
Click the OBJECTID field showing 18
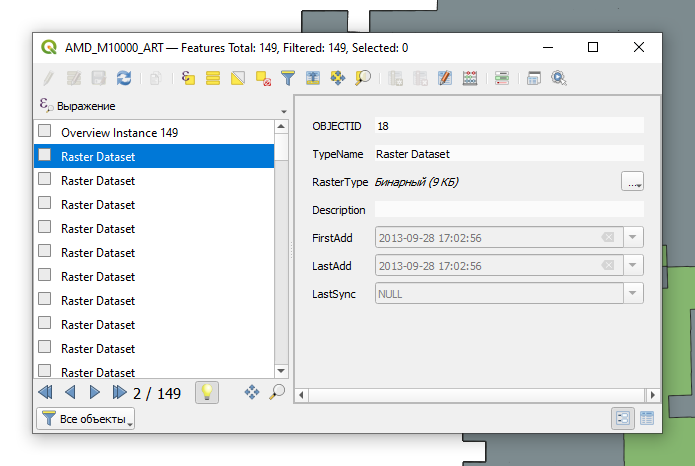pos(509,126)
